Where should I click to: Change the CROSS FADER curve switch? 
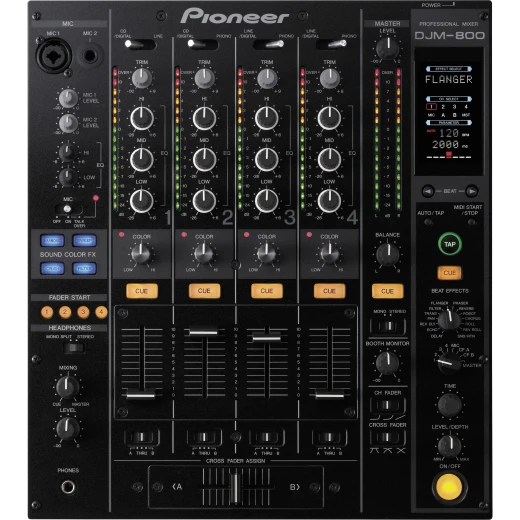[387, 437]
